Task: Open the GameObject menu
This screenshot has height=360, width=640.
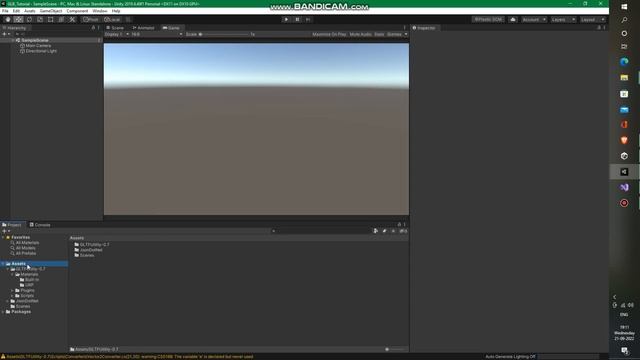Action: [51, 11]
